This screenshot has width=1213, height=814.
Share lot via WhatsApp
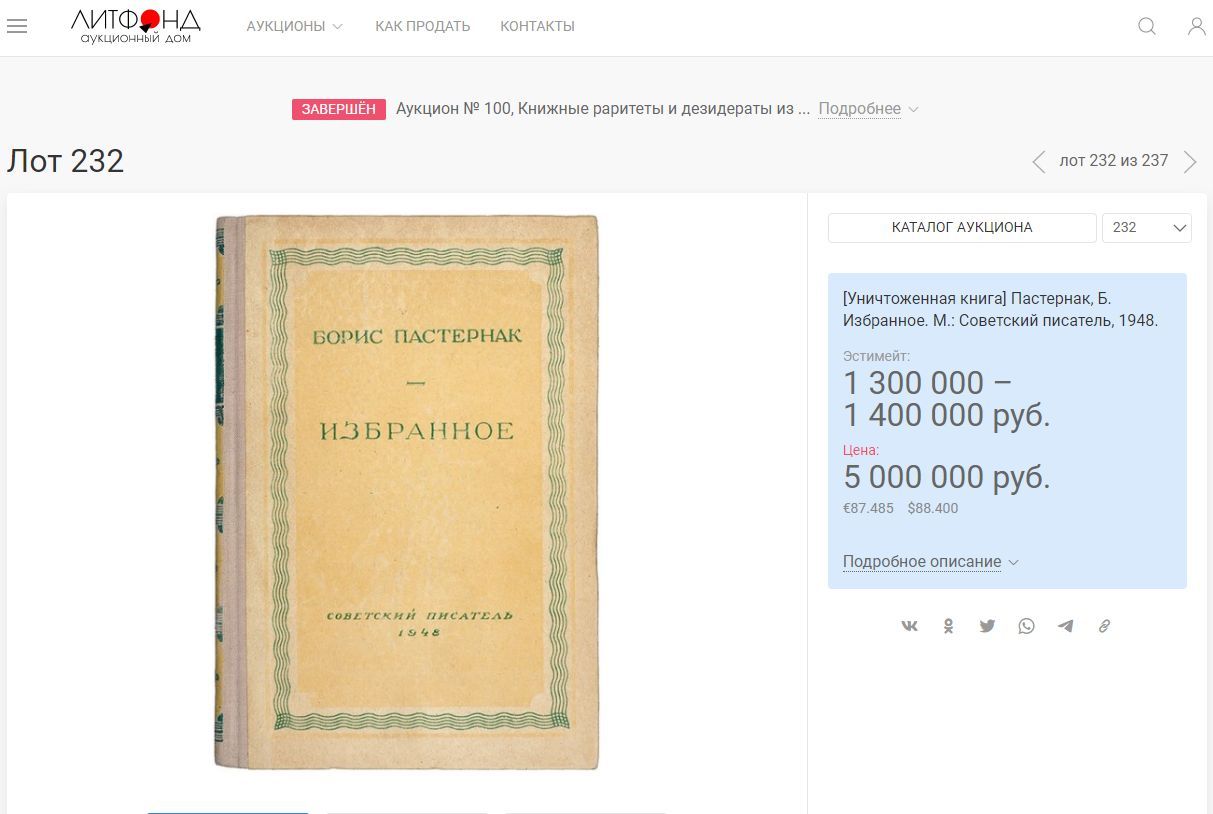[x=1026, y=626]
